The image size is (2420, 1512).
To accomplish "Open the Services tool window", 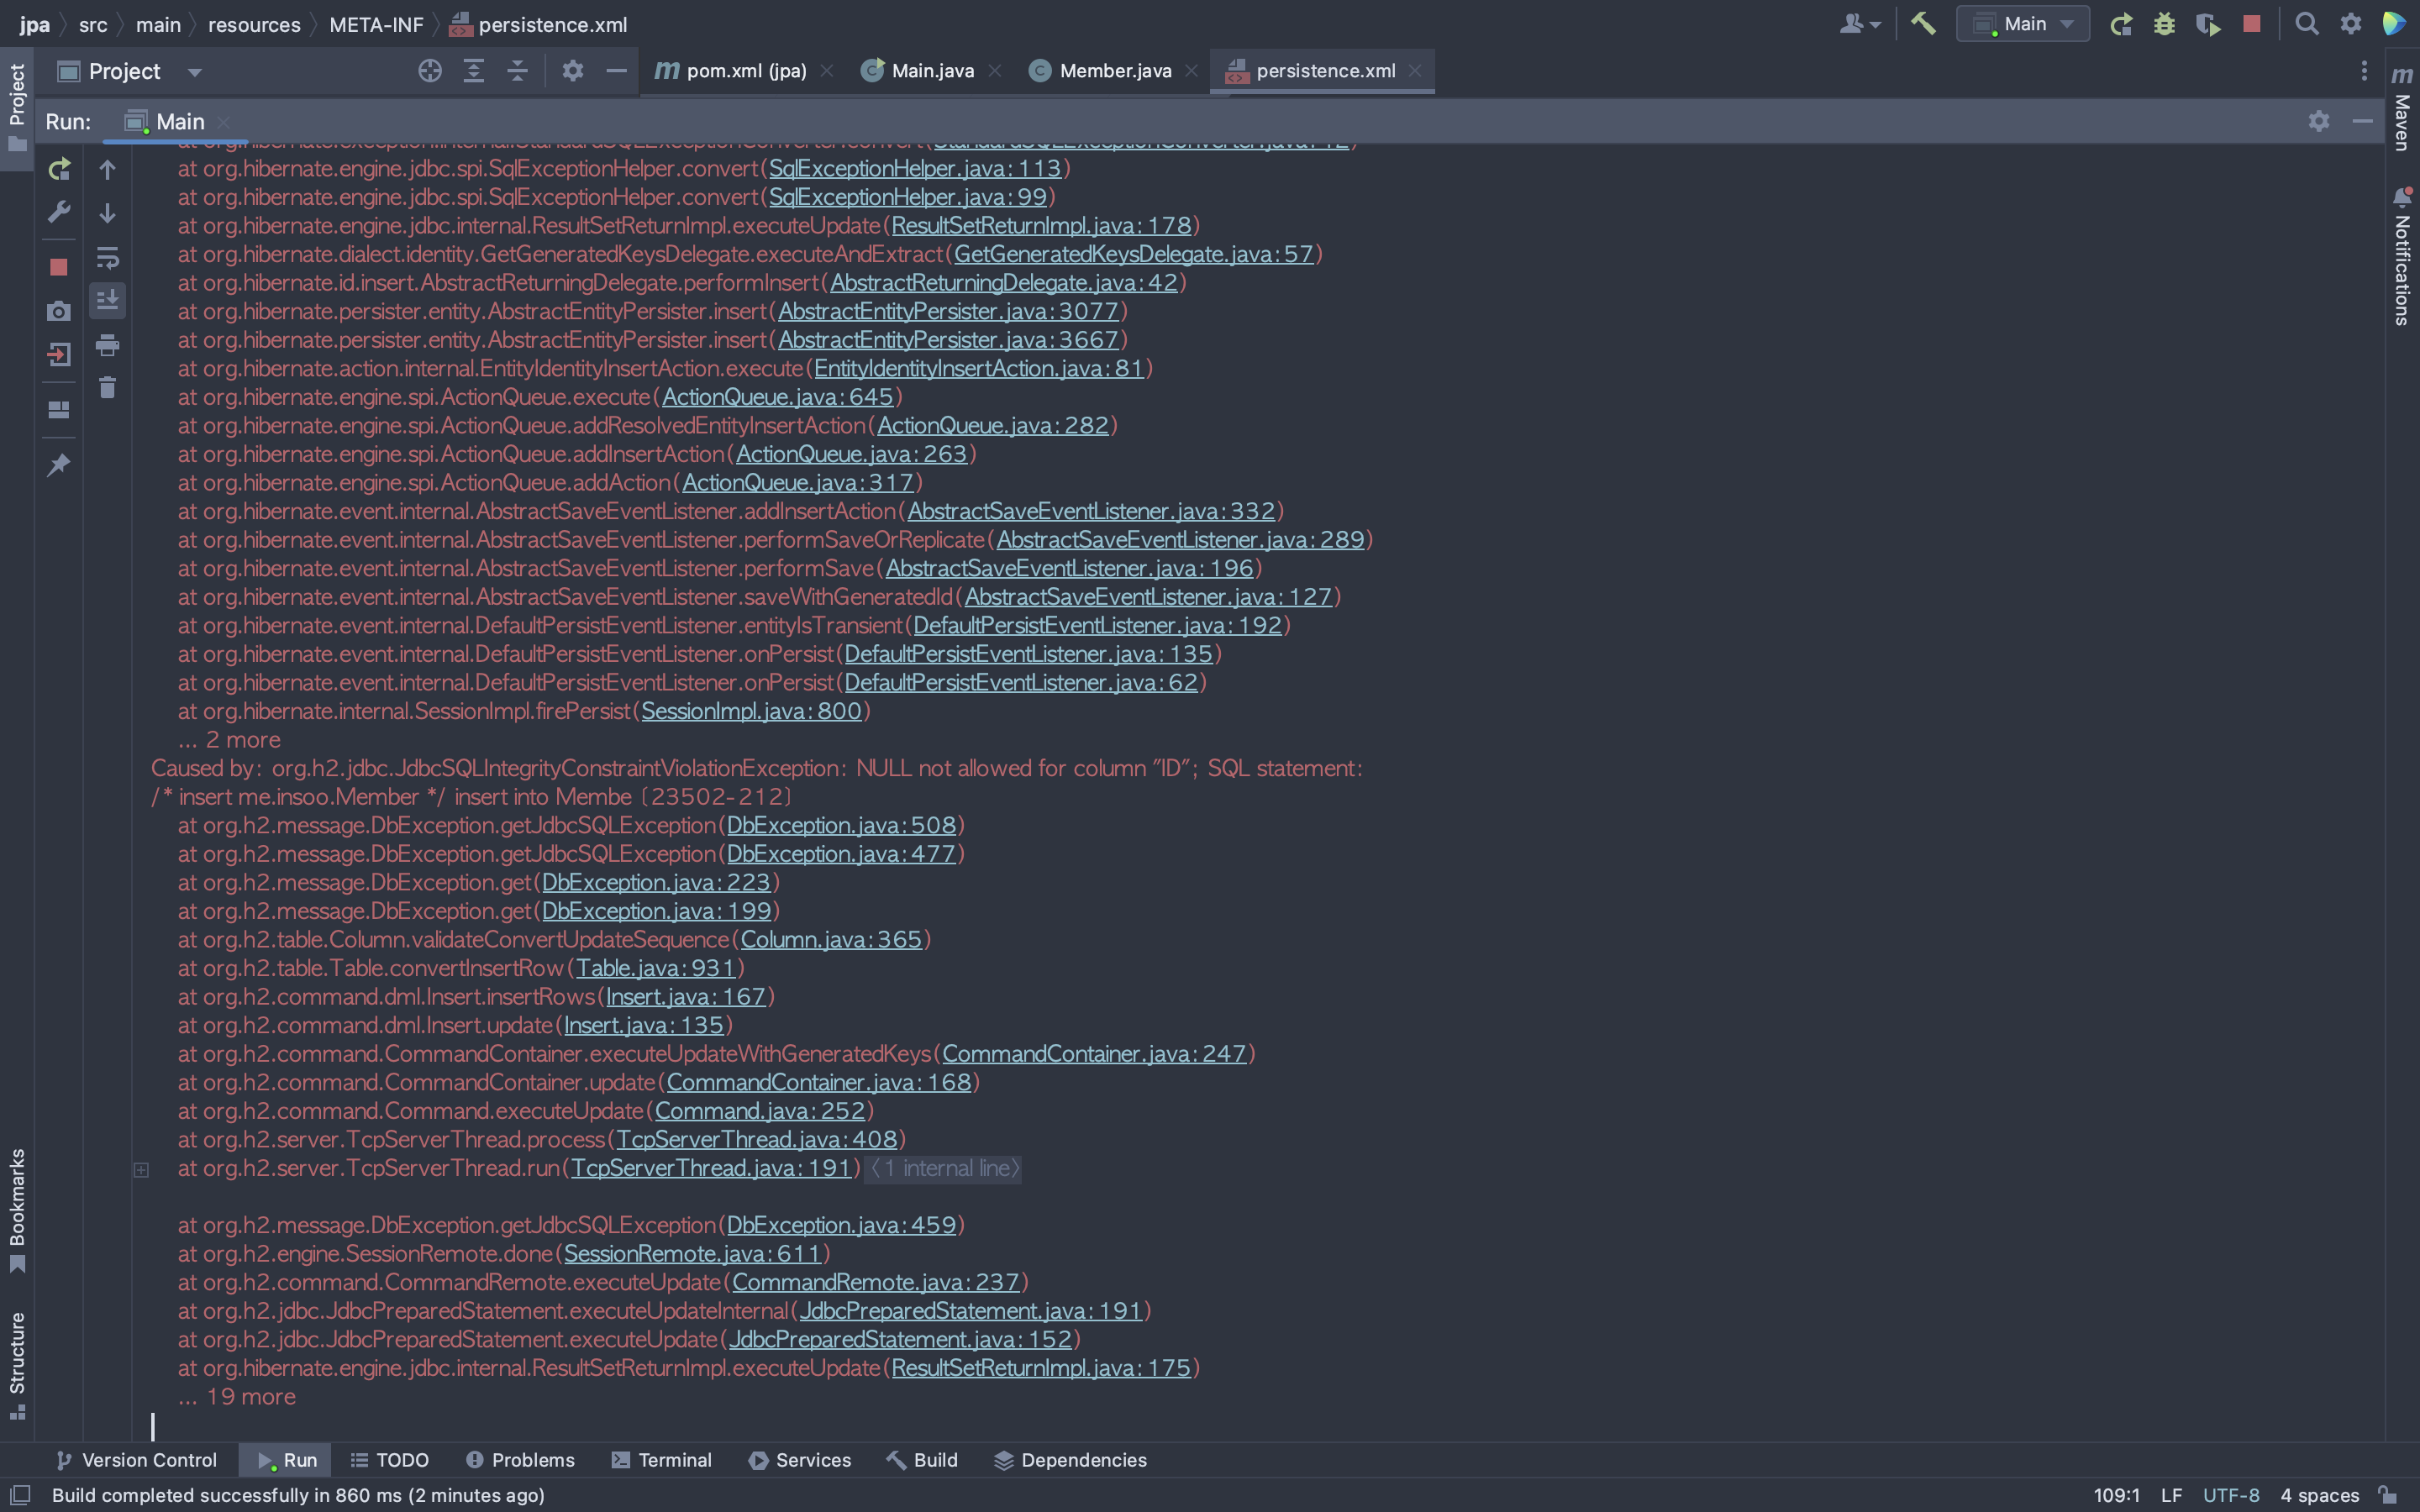I will click(x=800, y=1460).
